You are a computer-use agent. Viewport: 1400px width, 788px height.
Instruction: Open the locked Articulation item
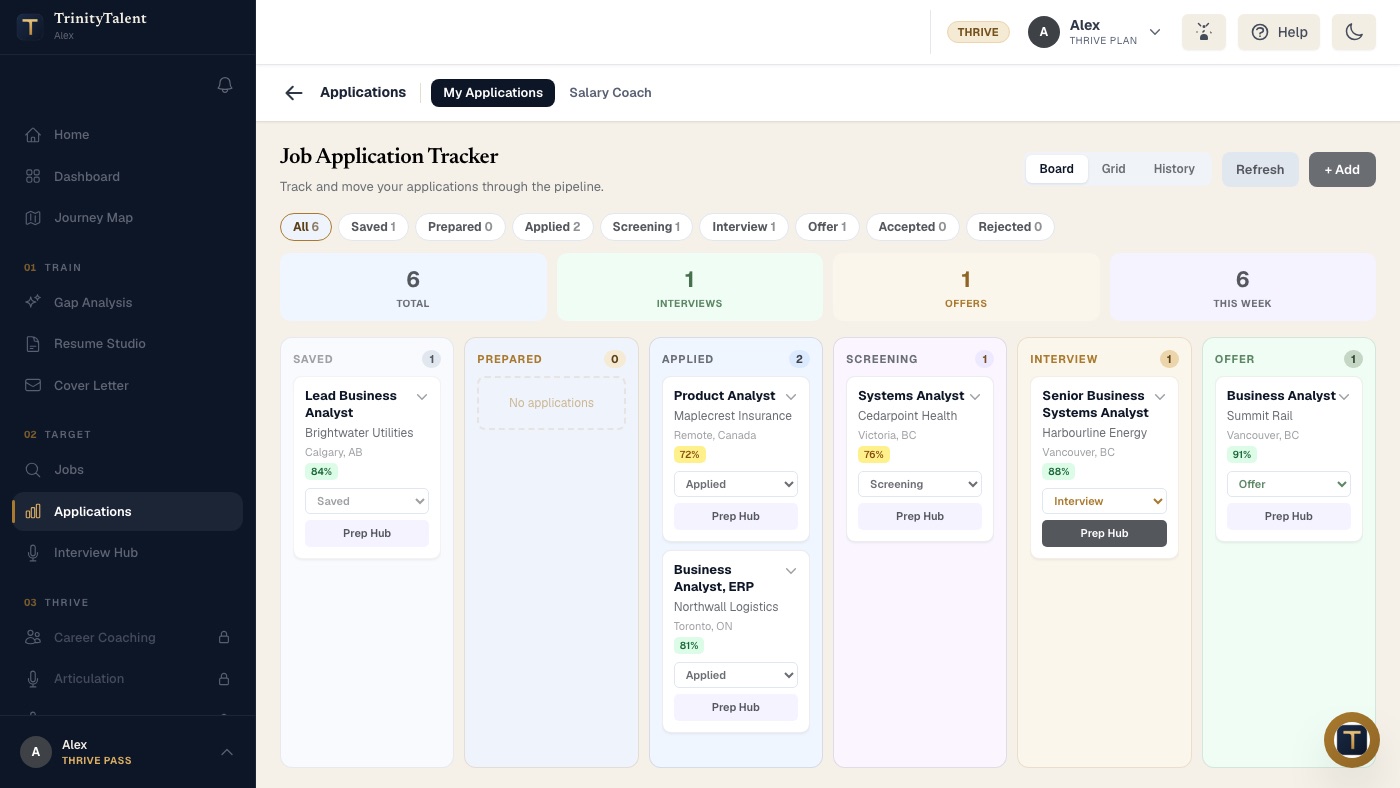coord(128,678)
